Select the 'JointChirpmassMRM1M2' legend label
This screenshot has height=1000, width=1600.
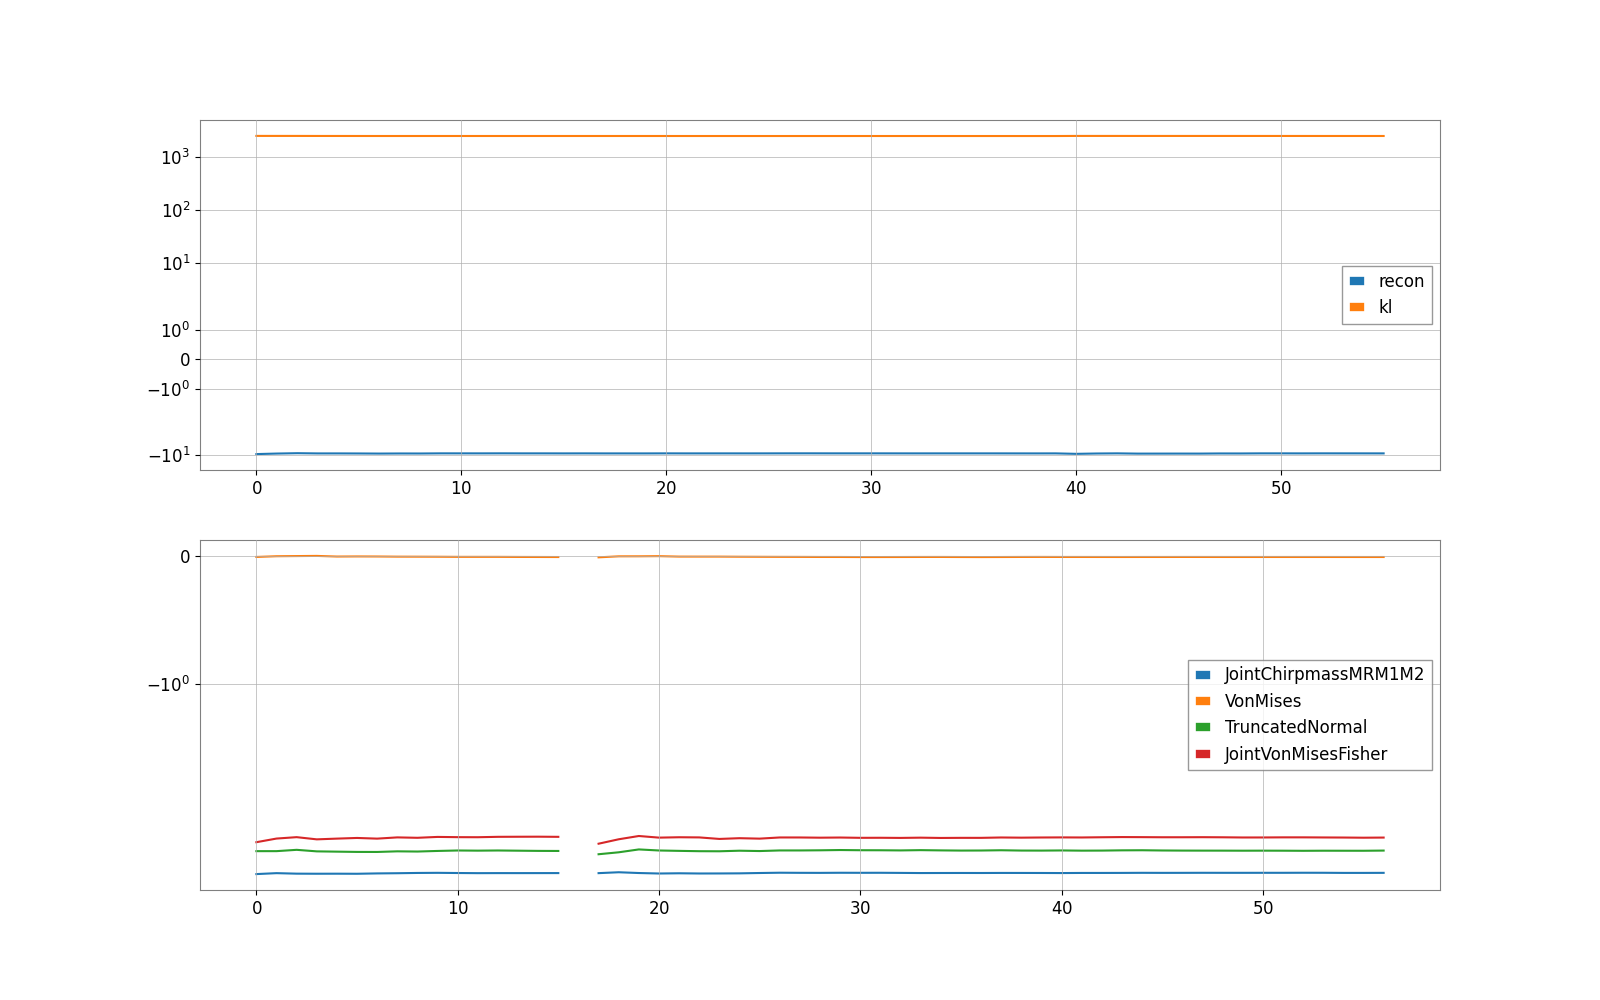pyautogui.click(x=1324, y=674)
